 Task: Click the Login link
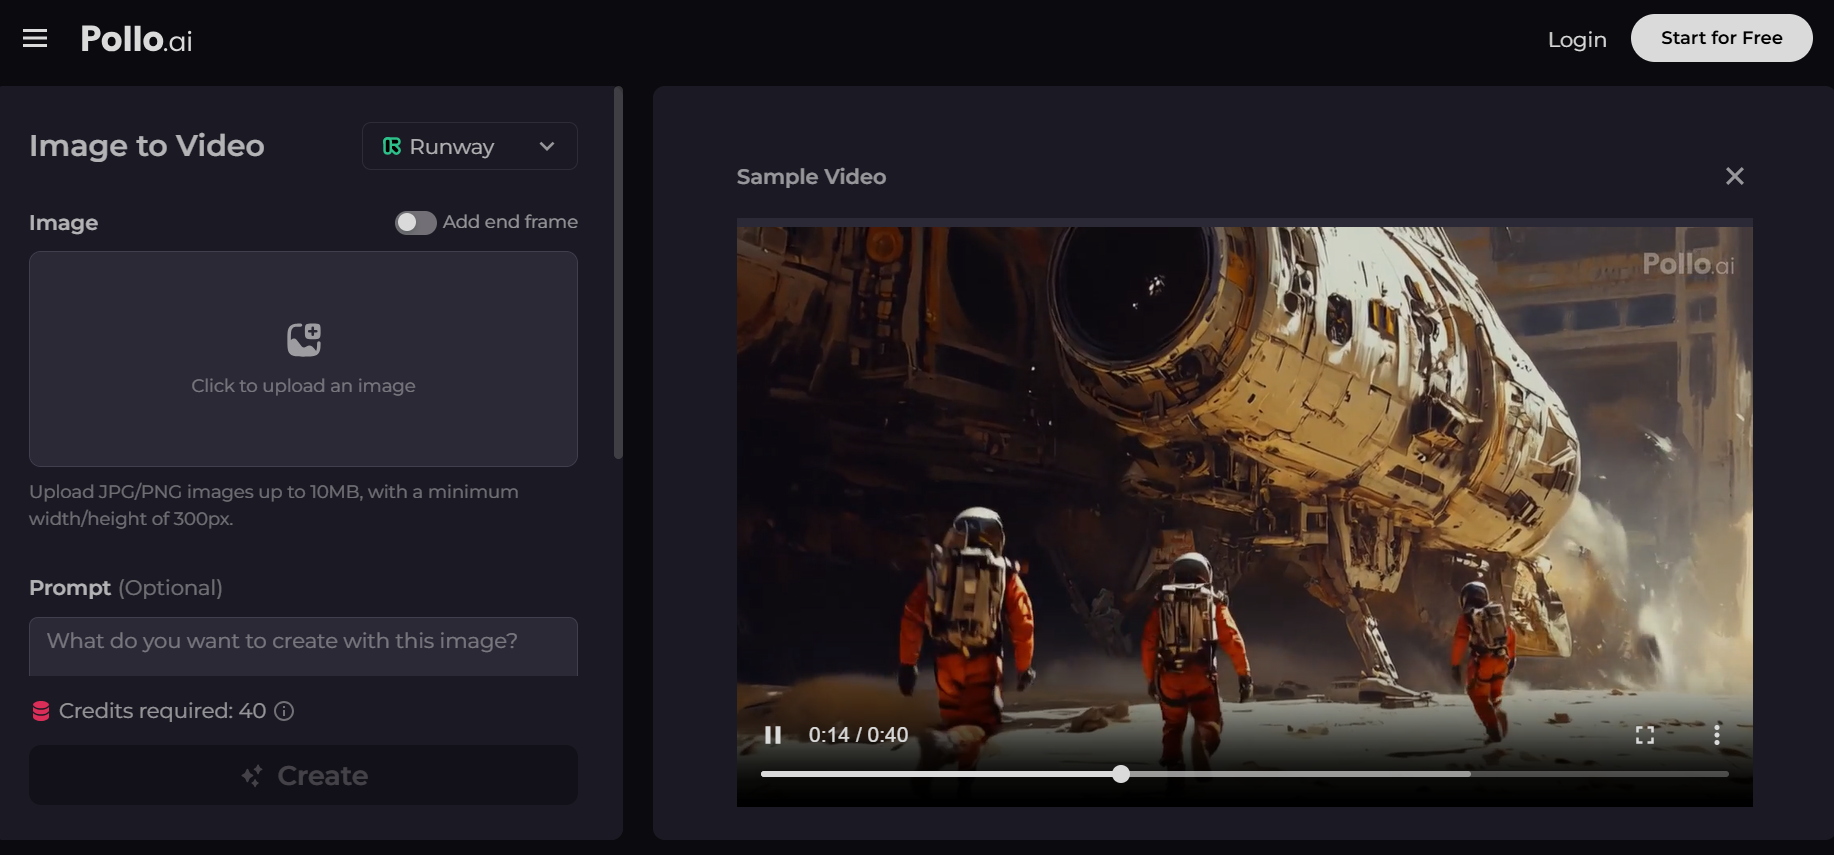click(x=1576, y=39)
